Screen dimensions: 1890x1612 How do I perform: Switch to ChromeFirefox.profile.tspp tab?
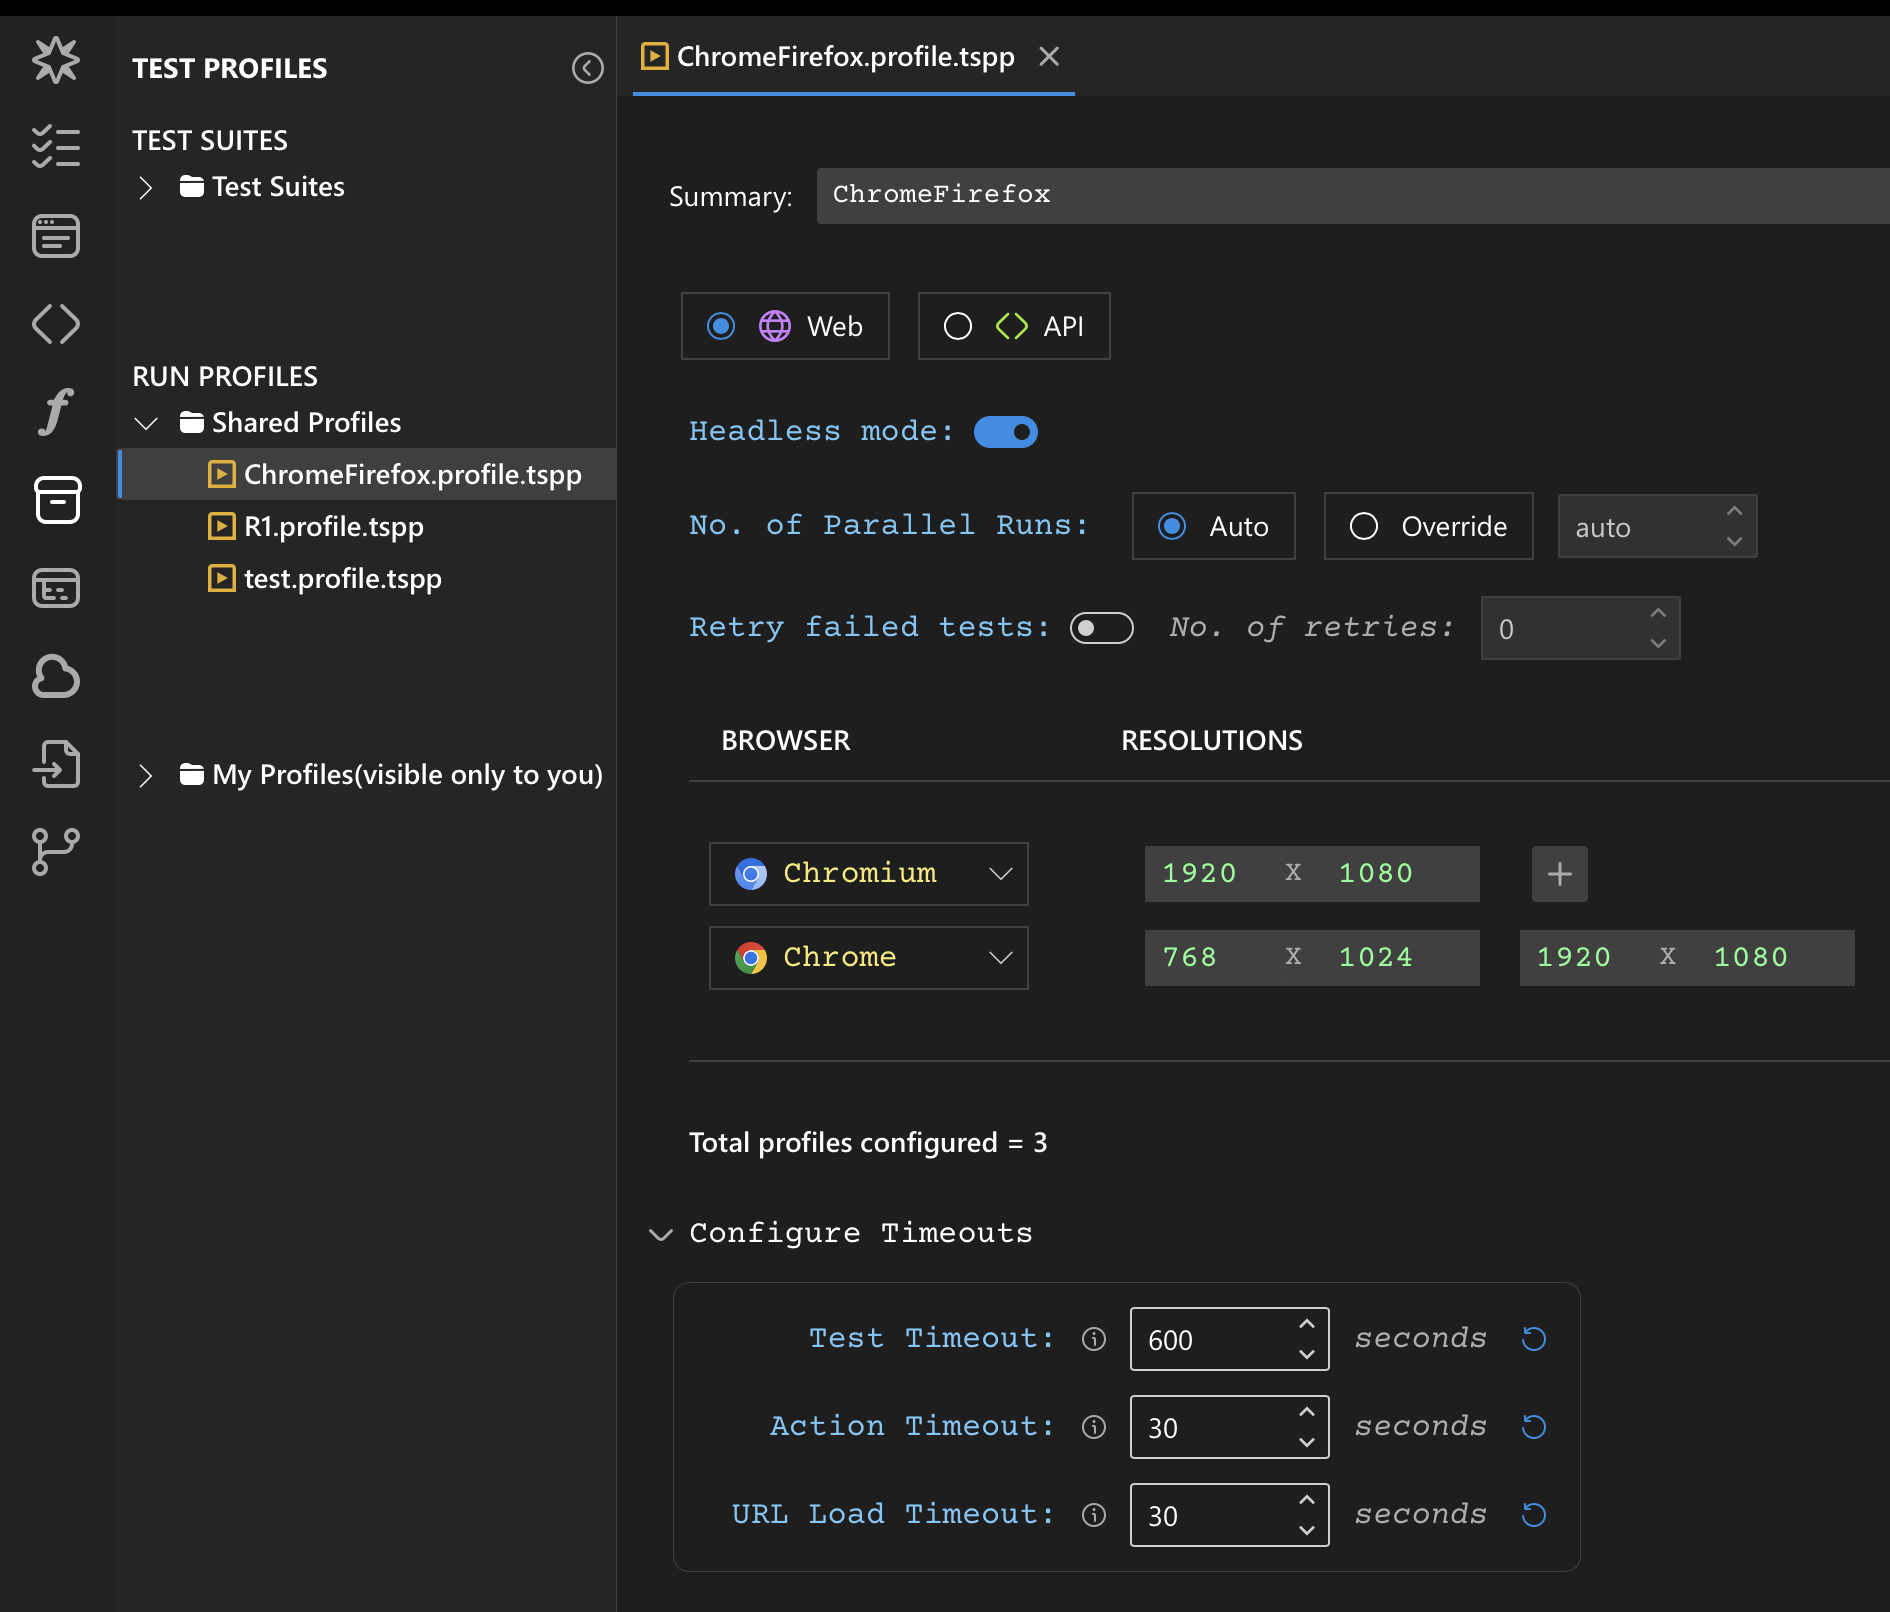pos(845,57)
